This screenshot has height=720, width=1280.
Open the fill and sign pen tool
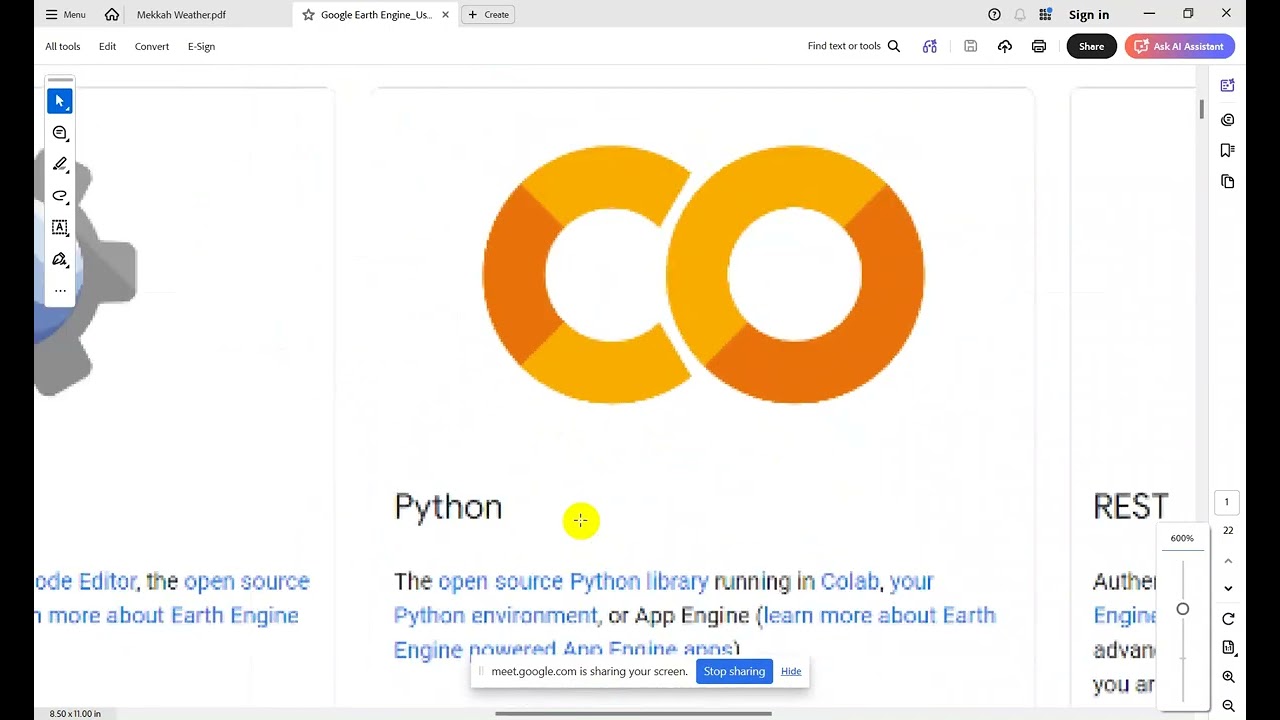click(60, 260)
